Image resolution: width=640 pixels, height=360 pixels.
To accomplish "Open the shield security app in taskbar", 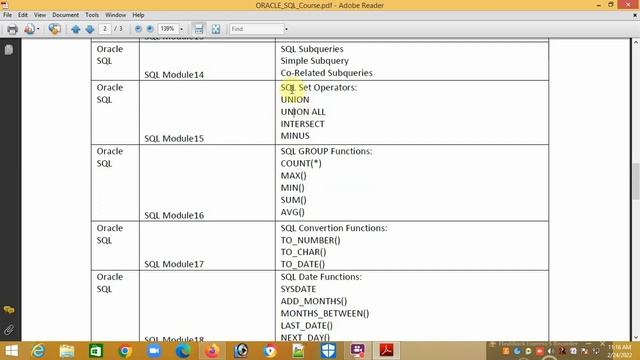I will coord(328,351).
